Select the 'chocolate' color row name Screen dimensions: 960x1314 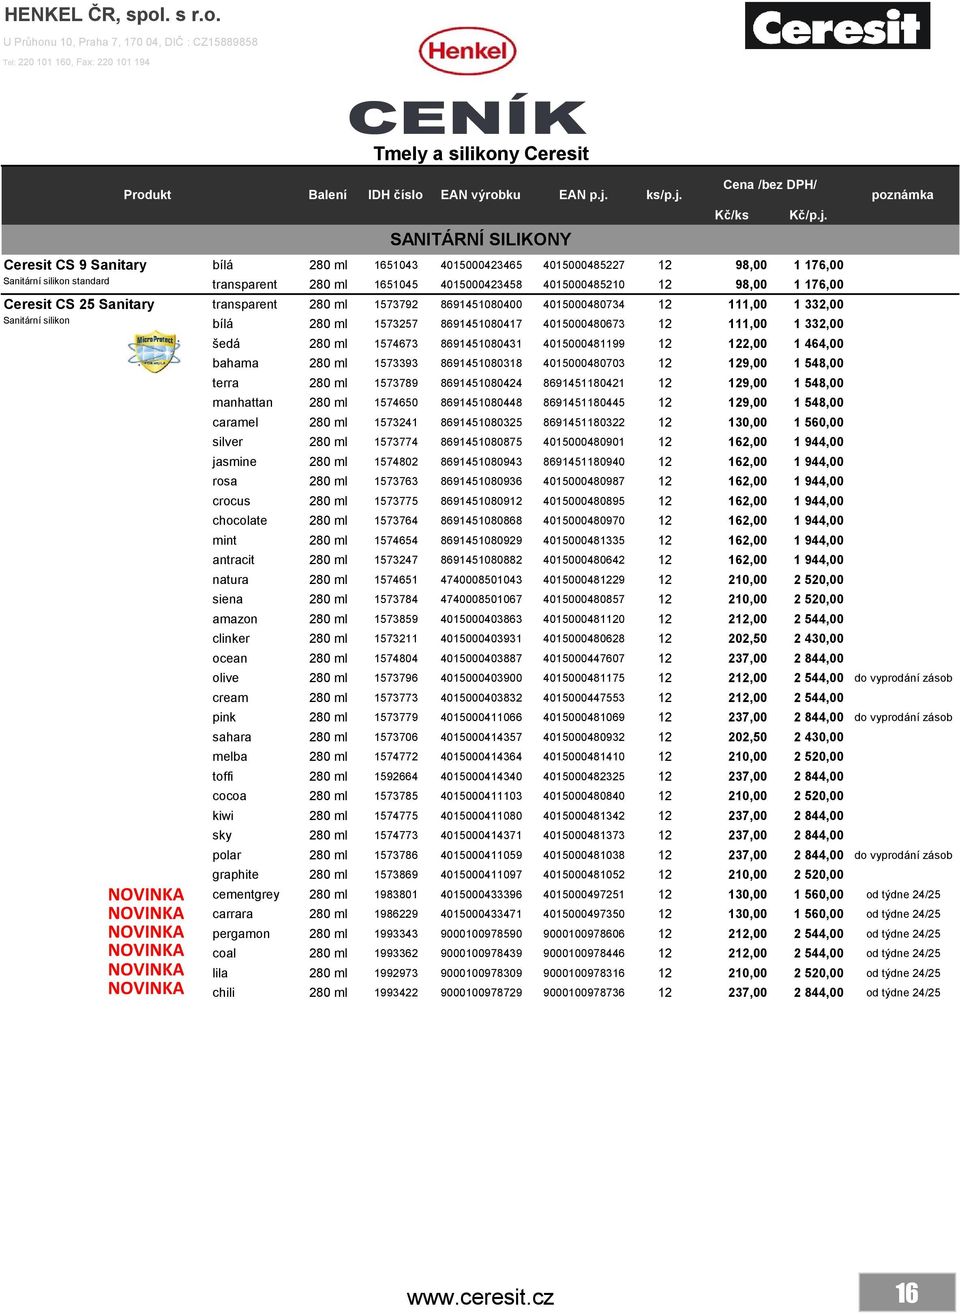[x=240, y=520]
